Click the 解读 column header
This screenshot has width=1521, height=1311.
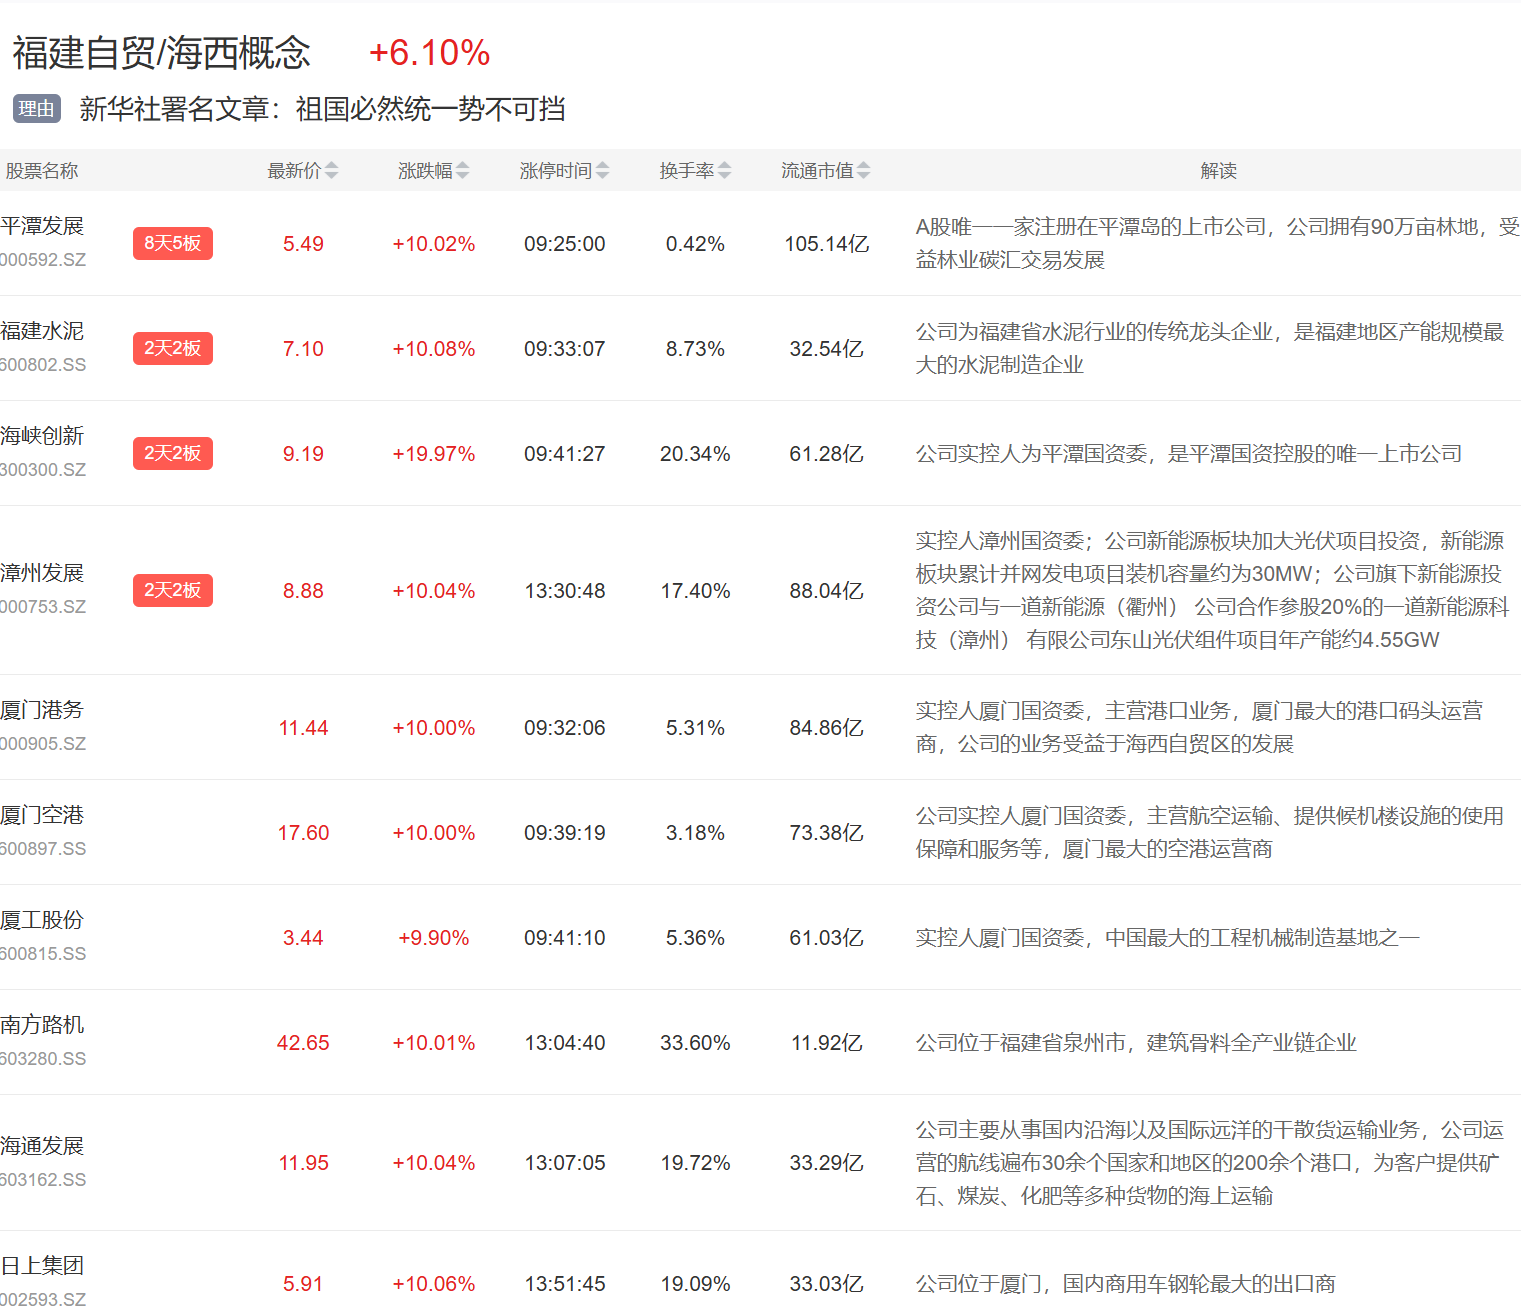pyautogui.click(x=1218, y=171)
